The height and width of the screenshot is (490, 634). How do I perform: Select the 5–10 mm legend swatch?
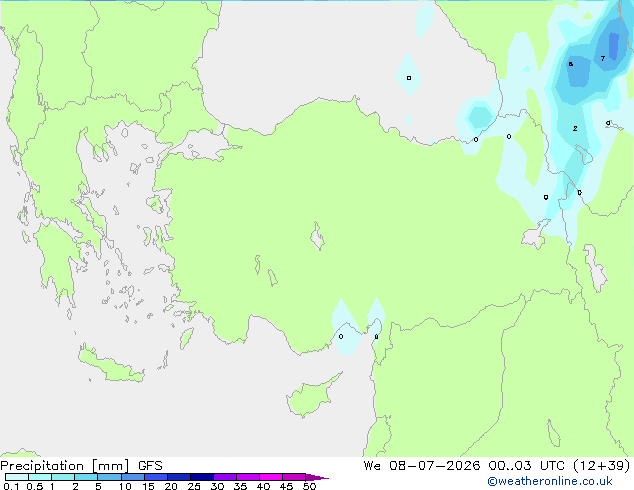pyautogui.click(x=109, y=477)
